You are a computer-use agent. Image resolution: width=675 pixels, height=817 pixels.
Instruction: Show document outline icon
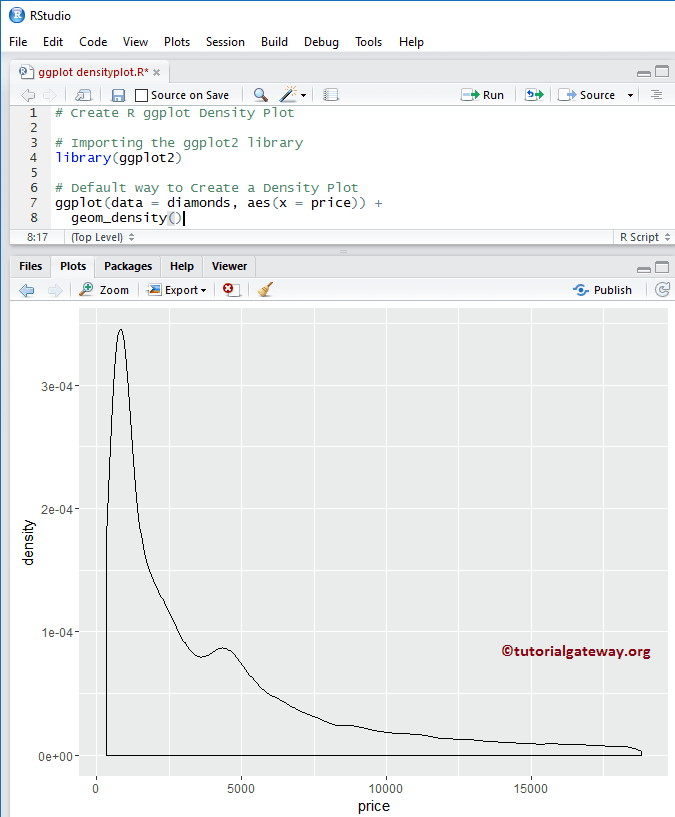tap(656, 95)
